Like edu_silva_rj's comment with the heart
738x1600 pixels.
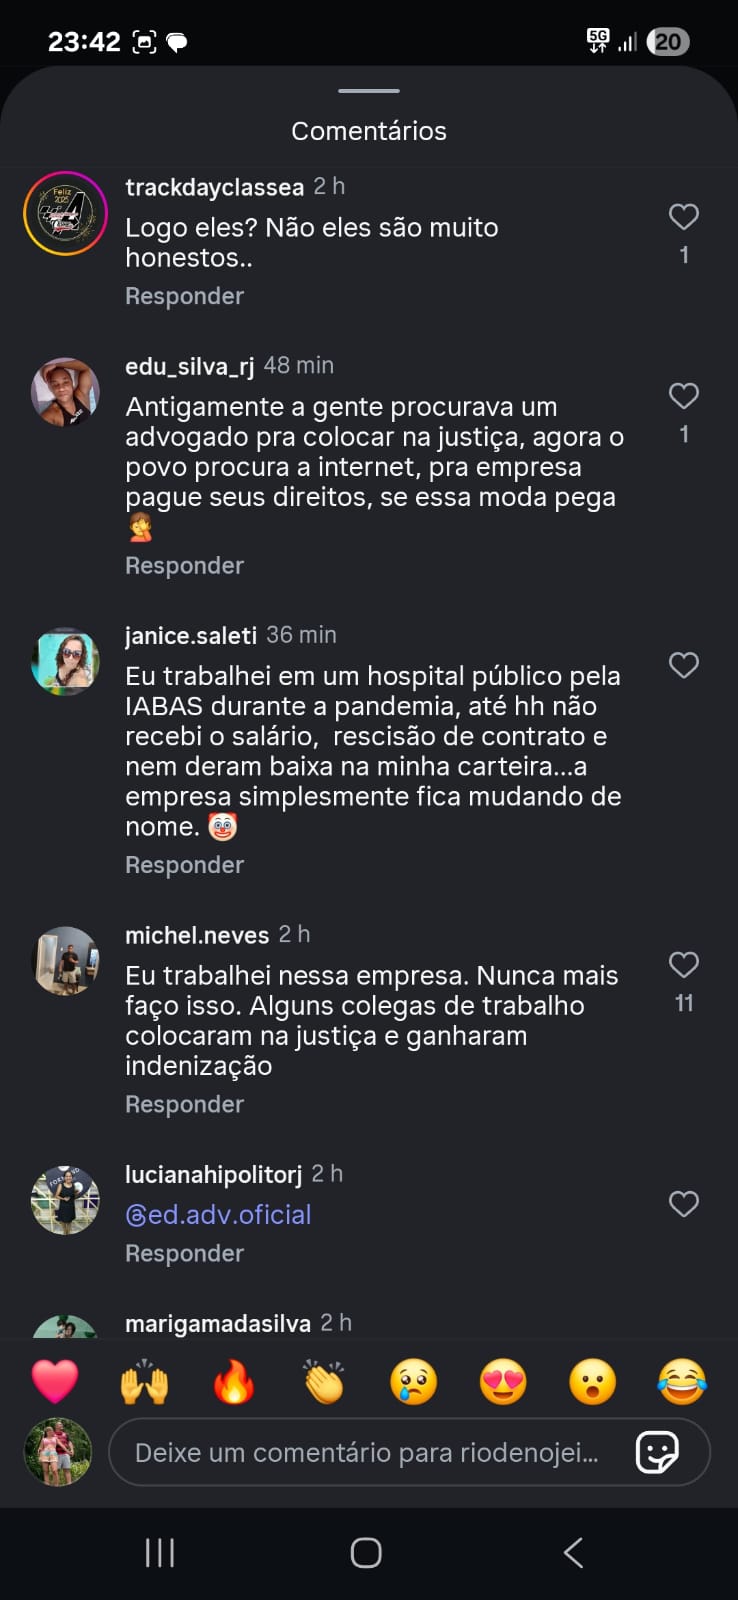683,396
